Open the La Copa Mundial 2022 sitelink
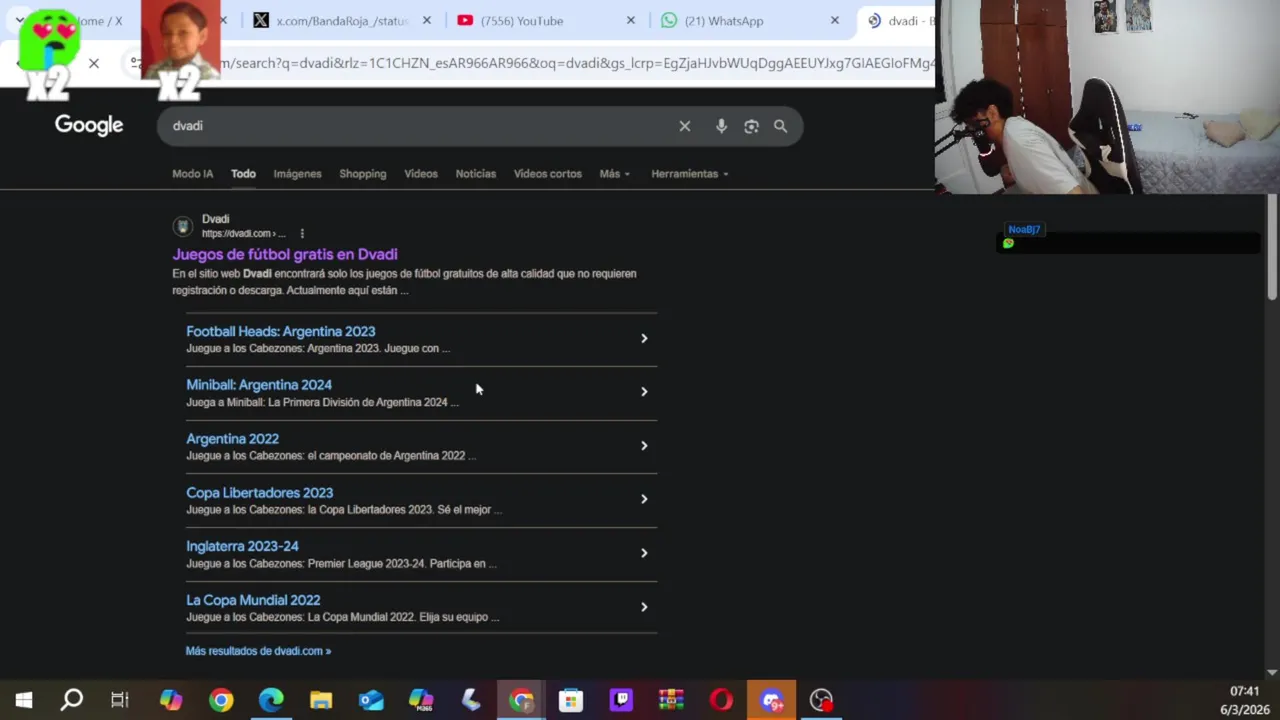Image resolution: width=1280 pixels, height=720 pixels. (x=253, y=600)
